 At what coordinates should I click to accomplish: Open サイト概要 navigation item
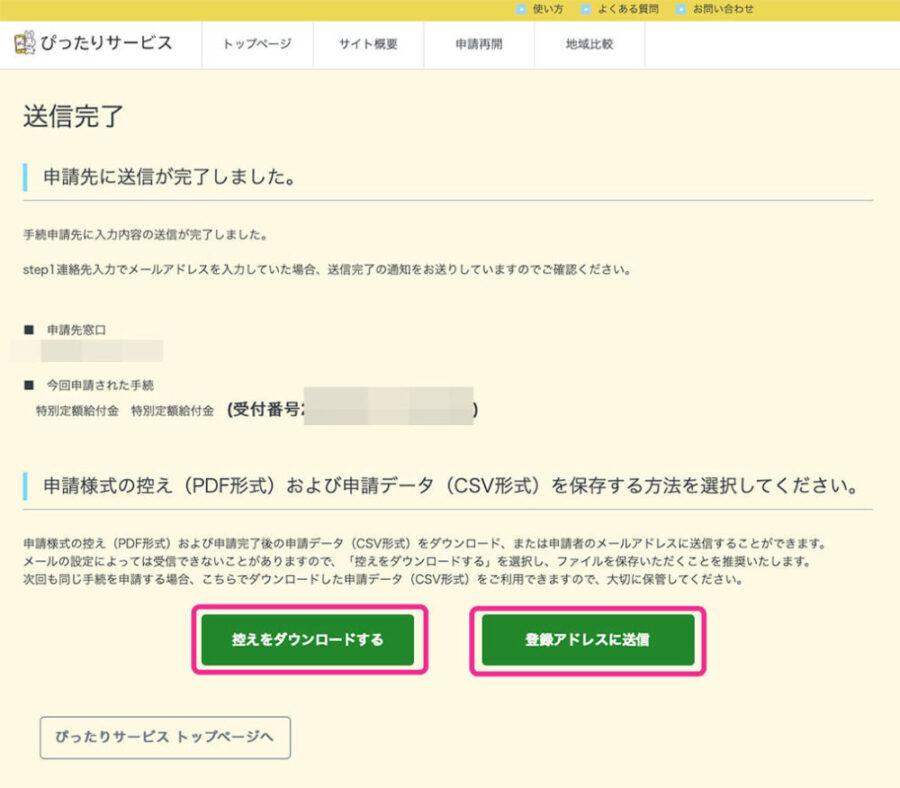[x=368, y=44]
